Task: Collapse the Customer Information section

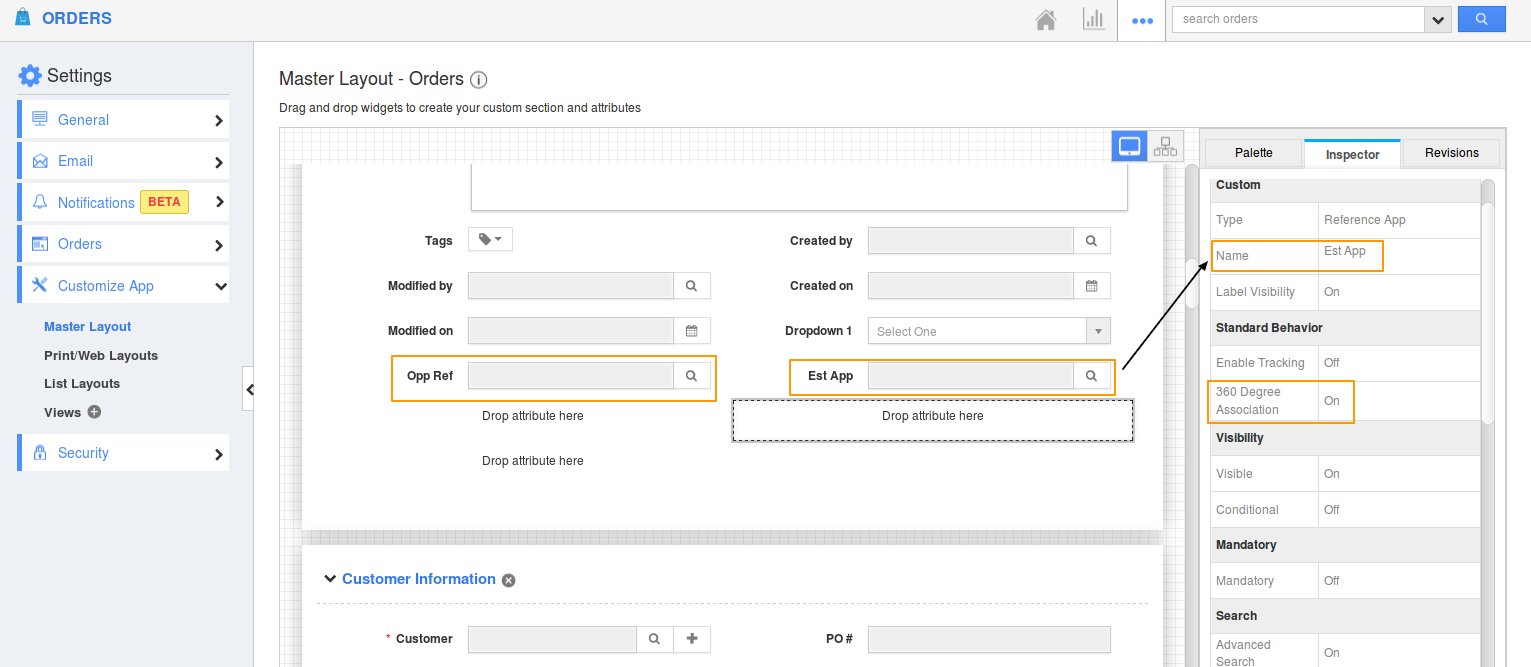Action: tap(329, 579)
